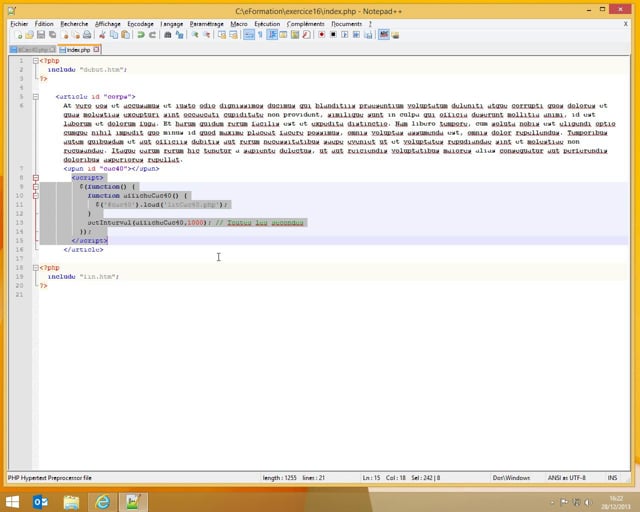
Task: Print the document using the printer icon
Action: [x=87, y=35]
